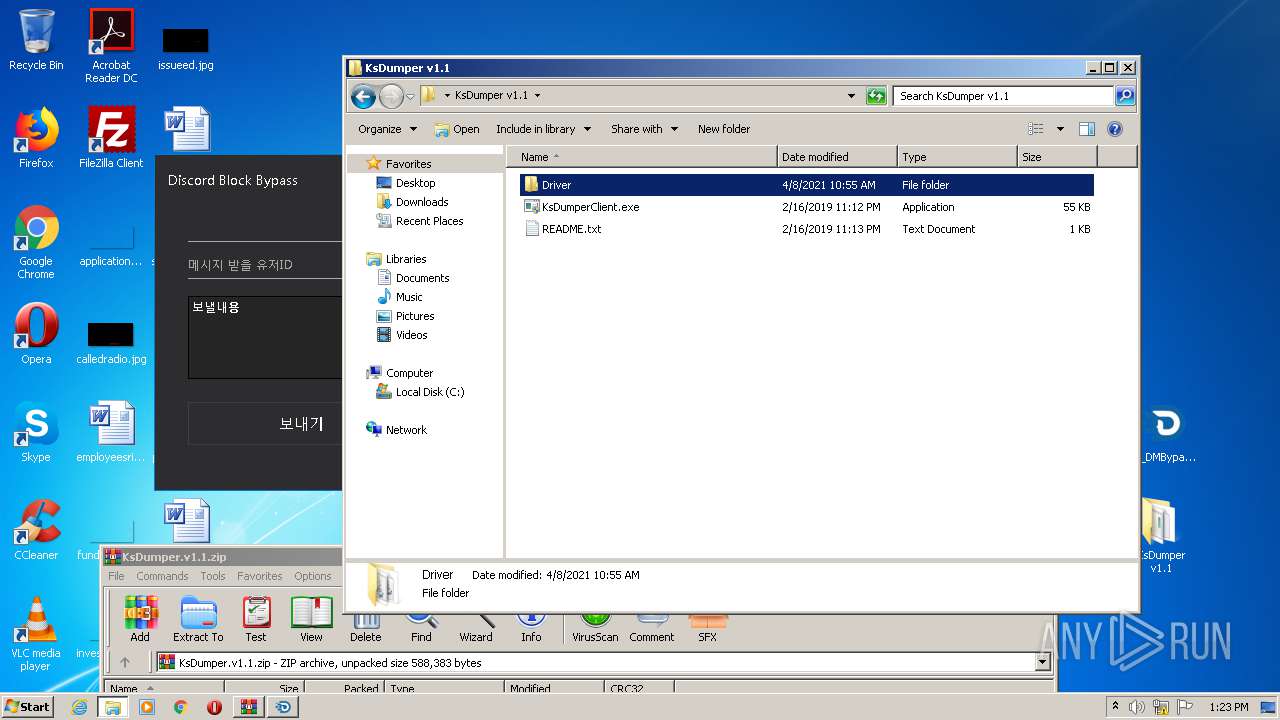
Task: Open KsDumper v1.1 desktop folder
Action: coord(1161,536)
